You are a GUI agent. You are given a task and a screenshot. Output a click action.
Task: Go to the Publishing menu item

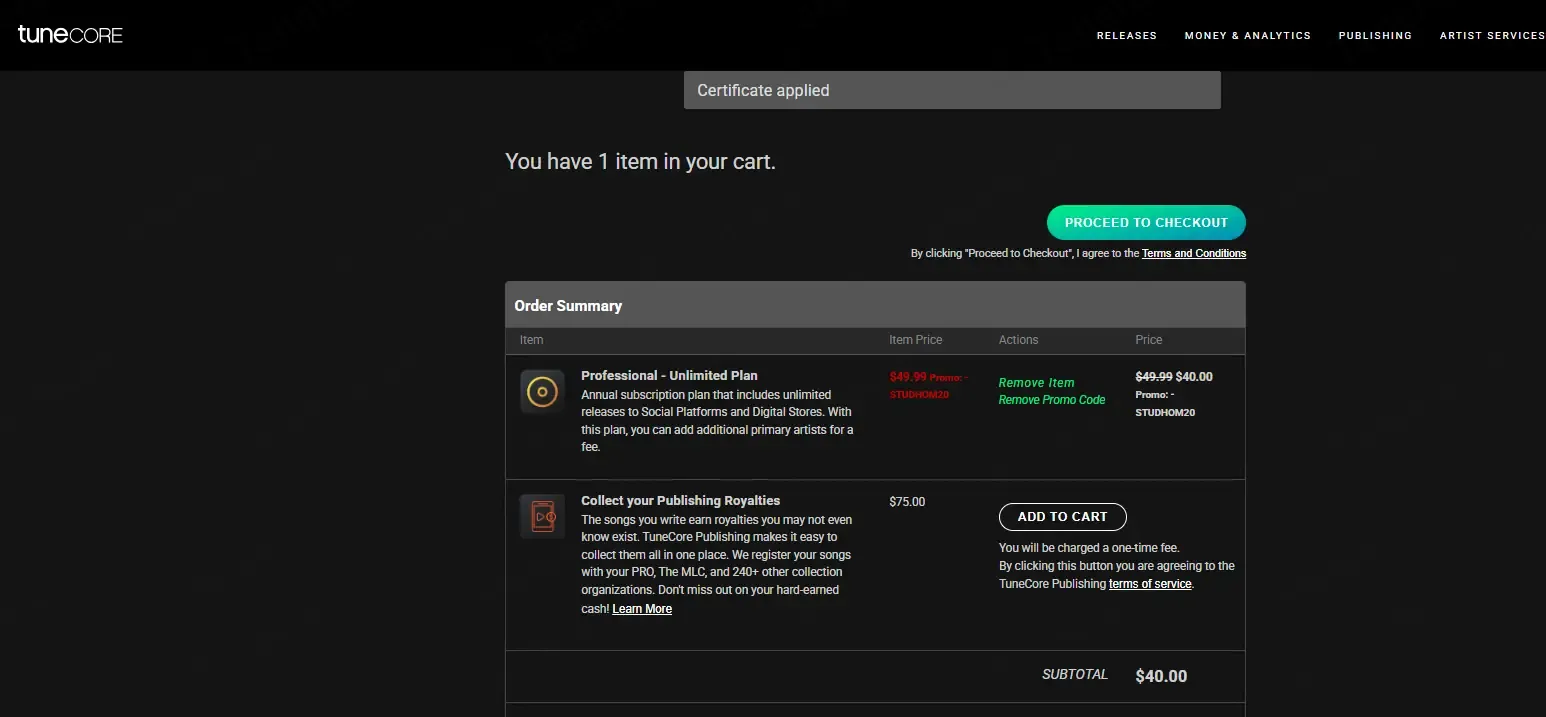(1375, 36)
